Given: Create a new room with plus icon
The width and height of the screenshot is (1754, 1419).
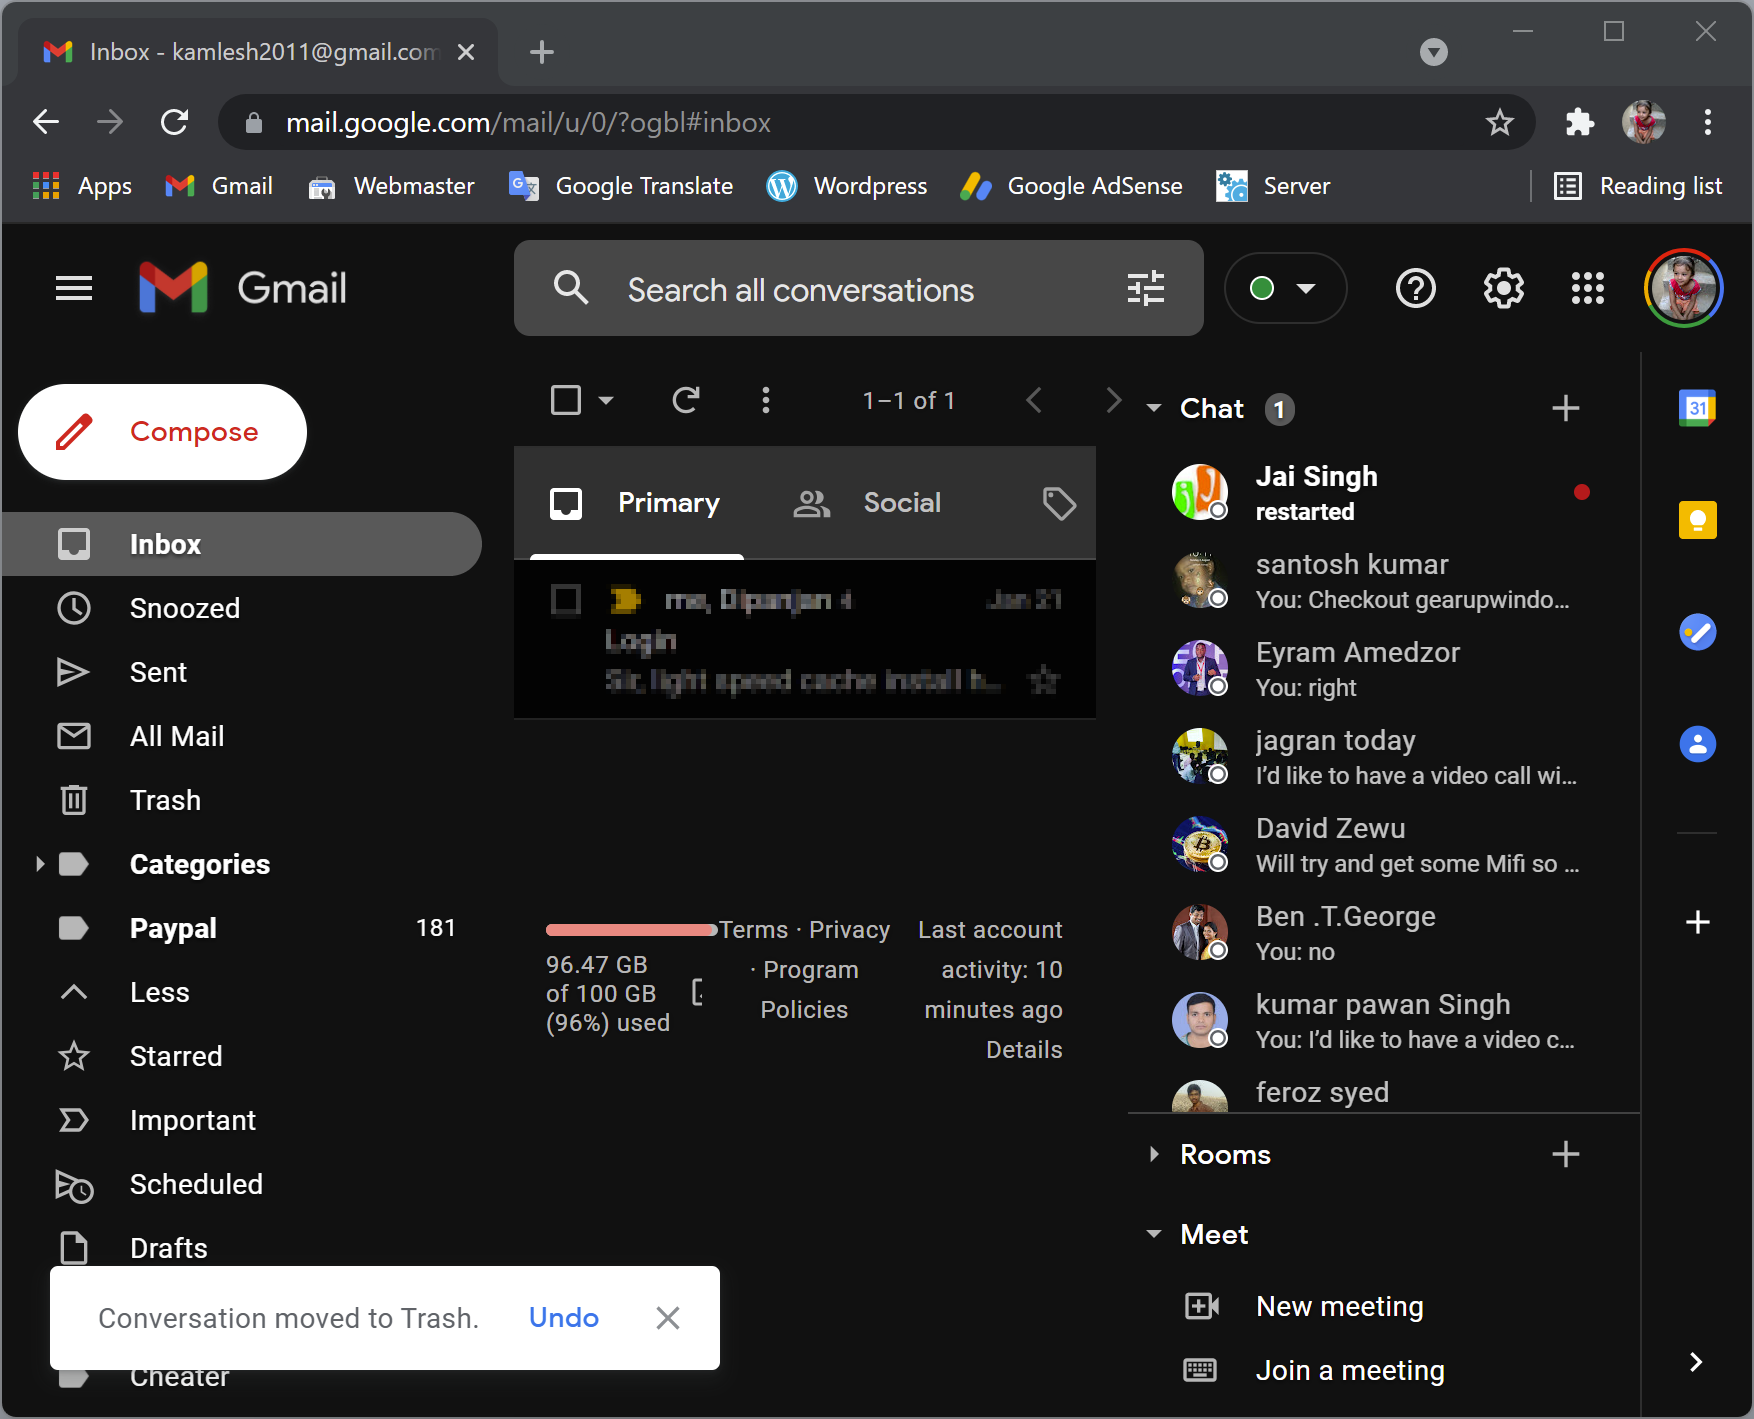Looking at the screenshot, I should click(1565, 1154).
